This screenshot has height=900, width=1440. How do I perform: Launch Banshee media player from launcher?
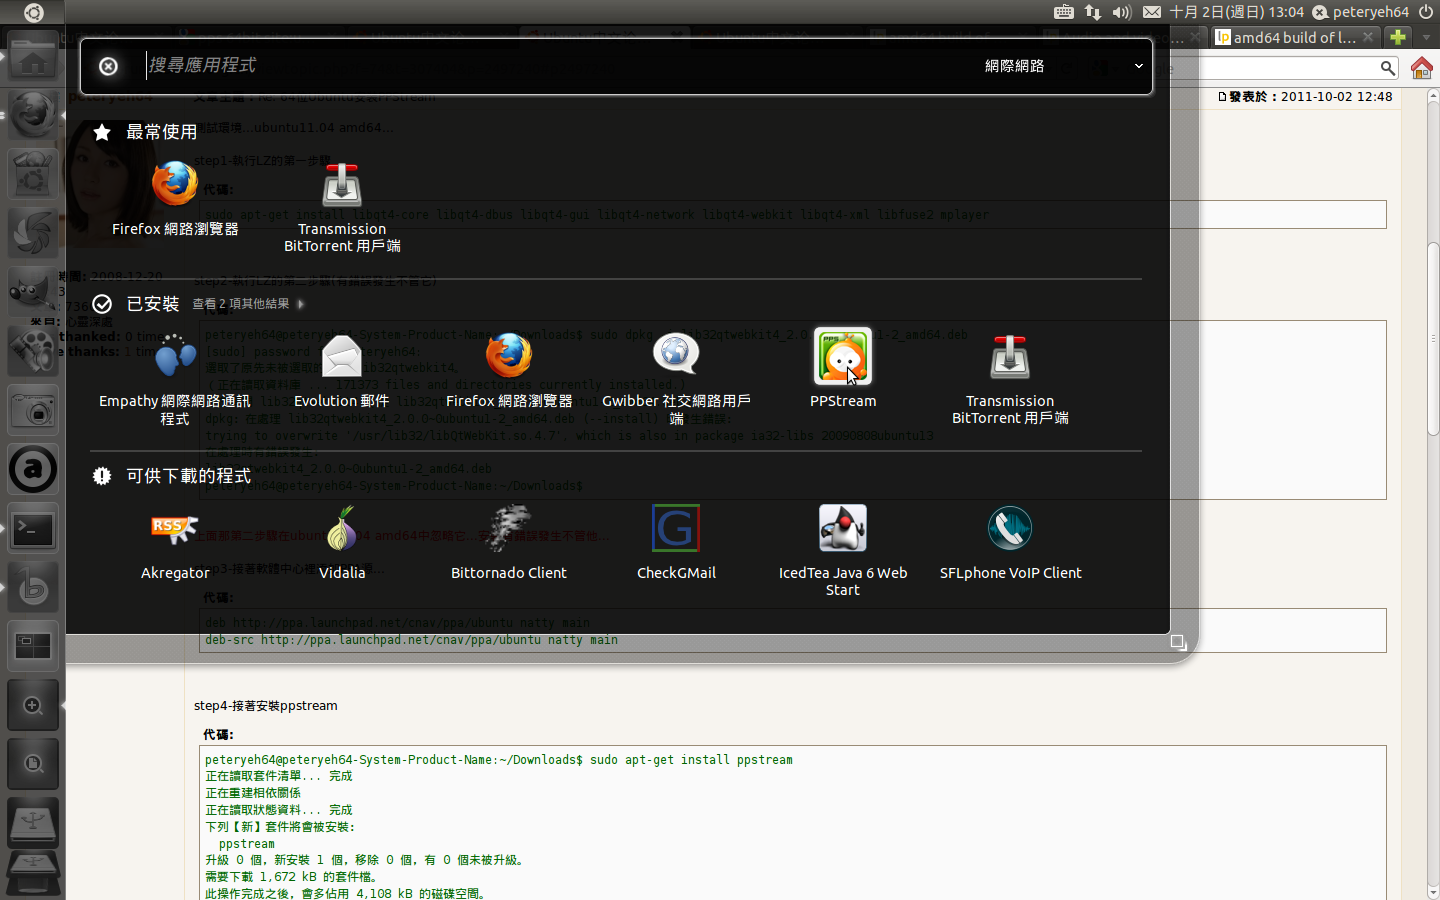click(x=33, y=588)
